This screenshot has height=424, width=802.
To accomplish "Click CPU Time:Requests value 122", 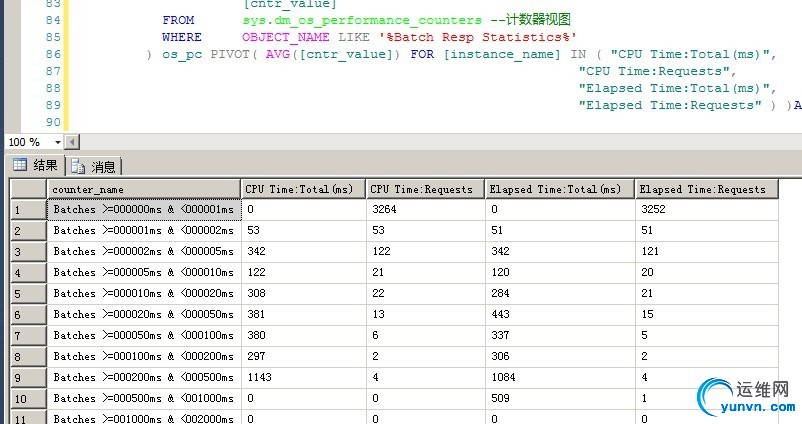I will click(426, 251).
